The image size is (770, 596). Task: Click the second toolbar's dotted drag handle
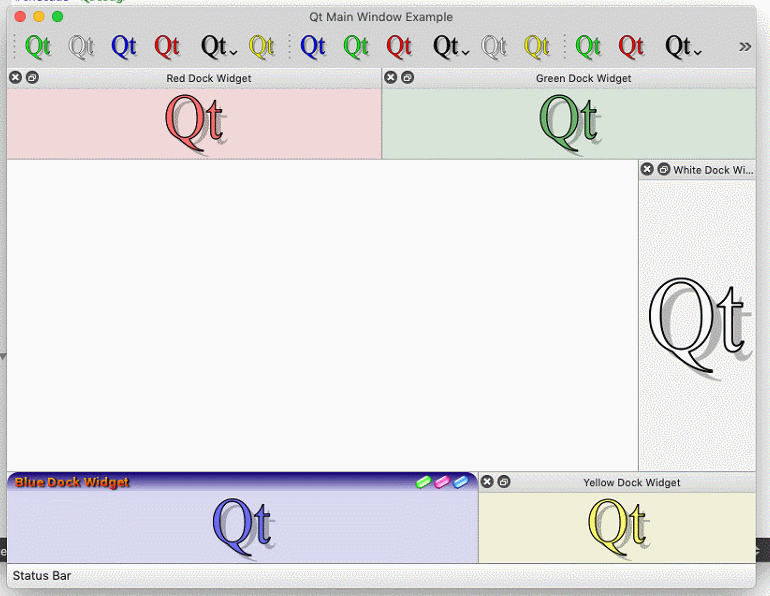coord(290,47)
